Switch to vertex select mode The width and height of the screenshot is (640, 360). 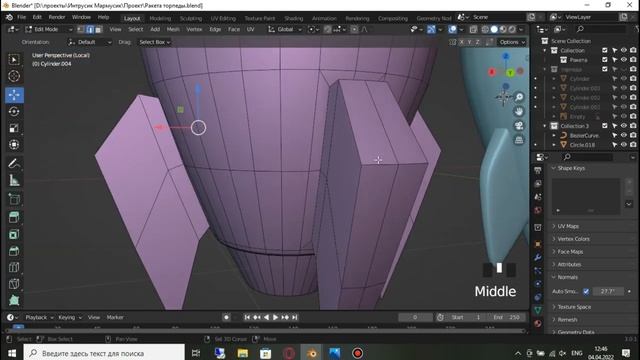pos(81,29)
